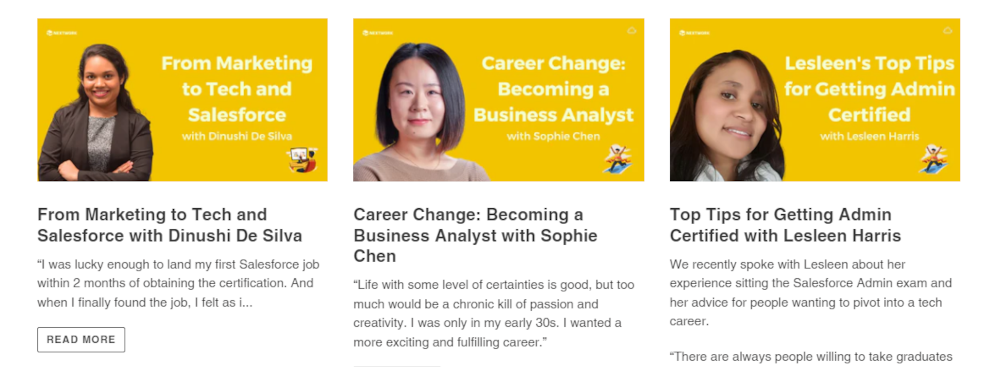Click celebrating figure icon on Lesleen's banner
1000x367 pixels.
(934, 159)
